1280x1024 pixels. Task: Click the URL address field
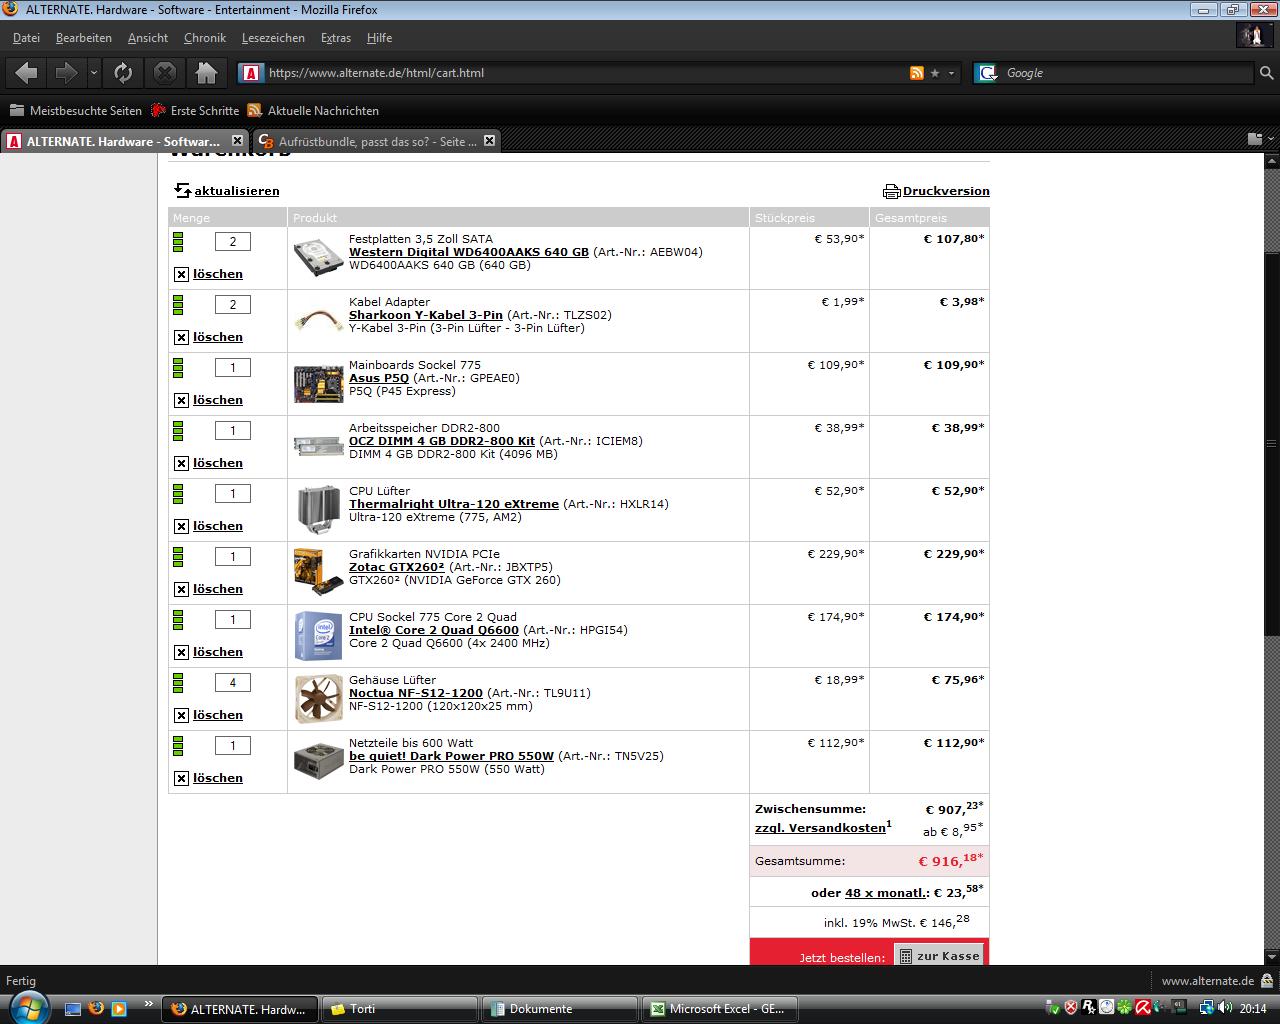[585, 73]
